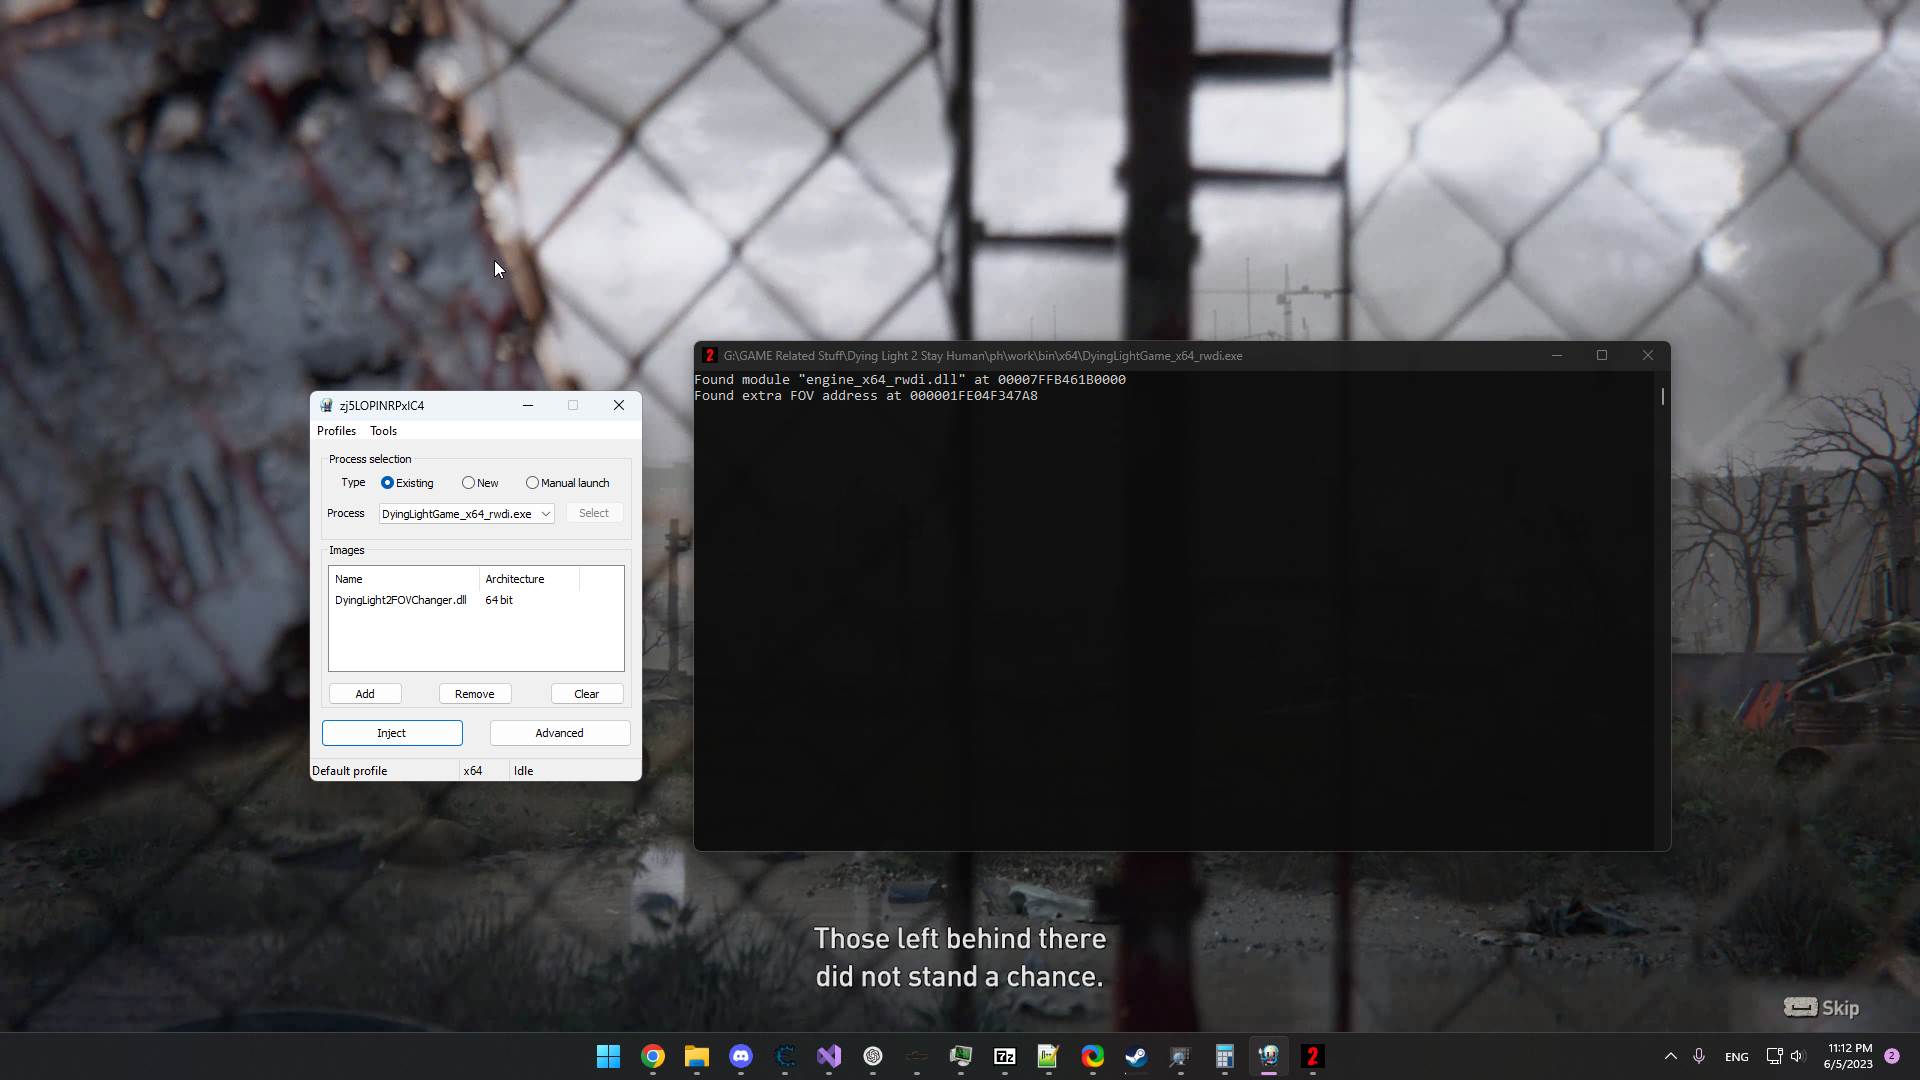Choose the New process type option
This screenshot has width=1920, height=1080.
pos(467,482)
